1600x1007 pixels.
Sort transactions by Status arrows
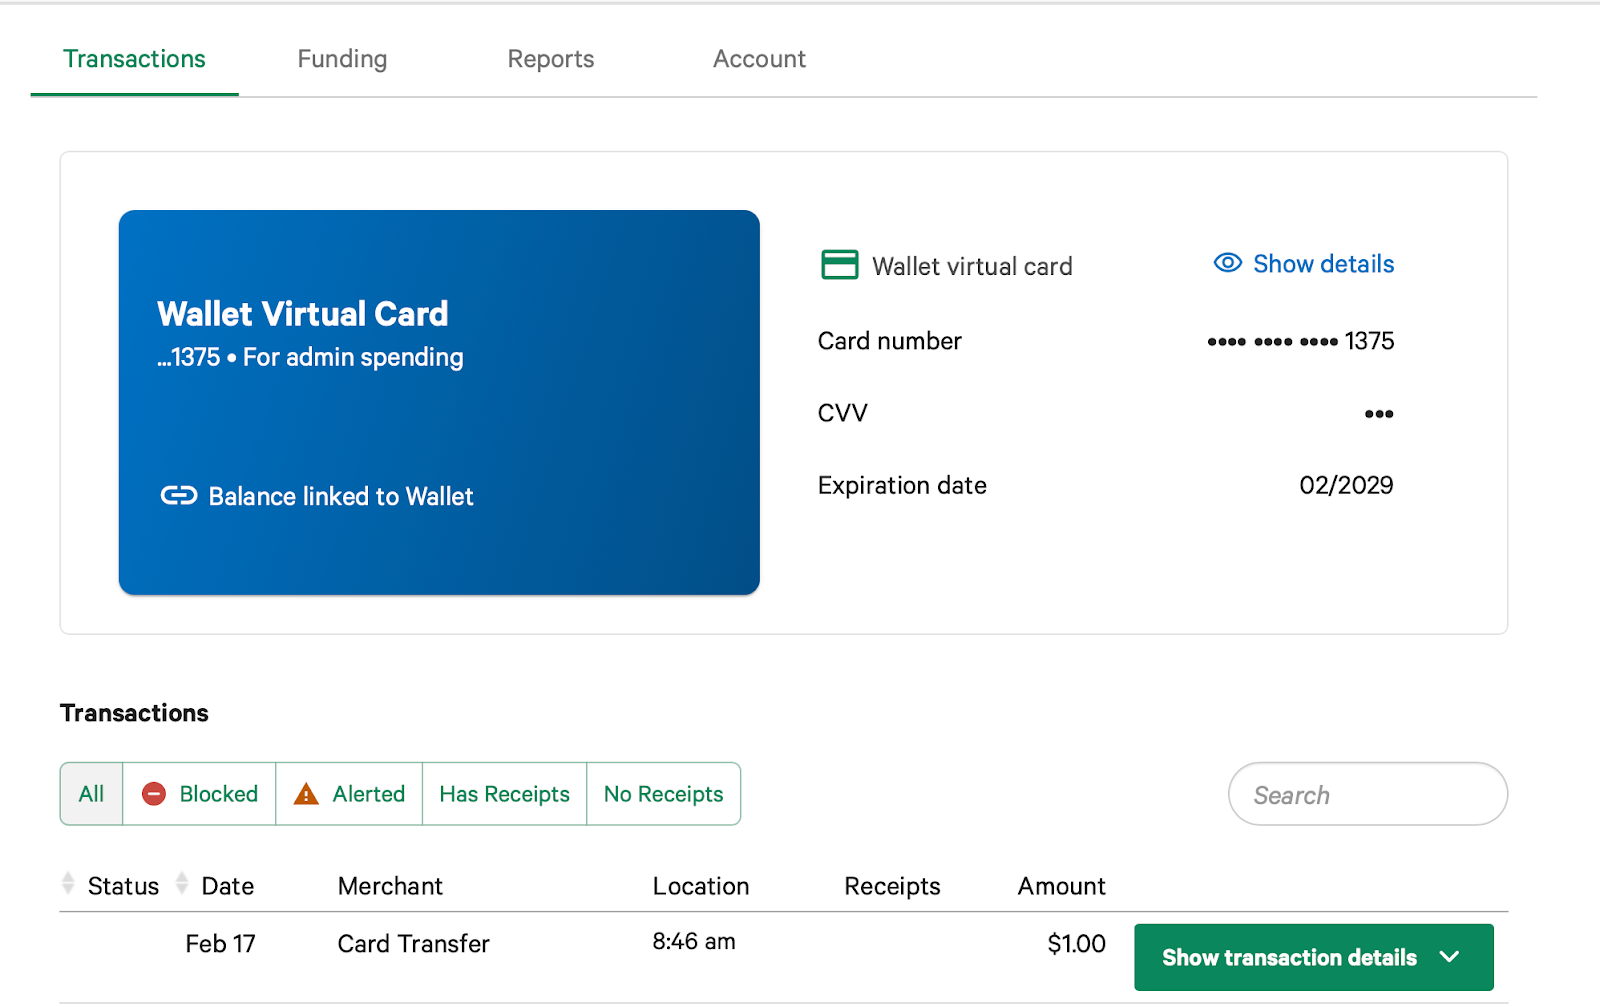pyautogui.click(x=68, y=884)
